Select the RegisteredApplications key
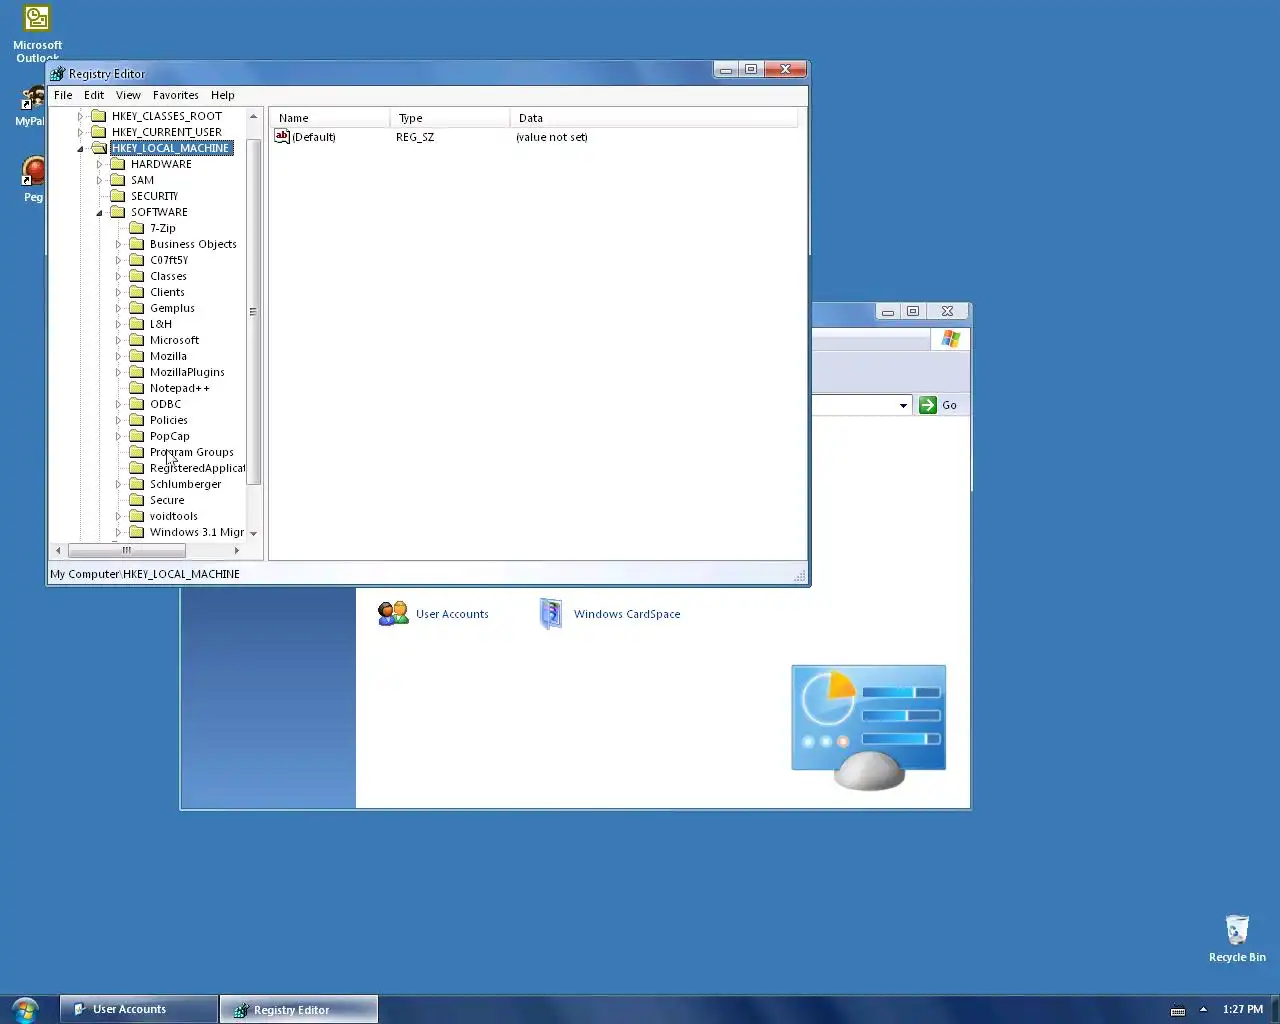 pyautogui.click(x=197, y=468)
